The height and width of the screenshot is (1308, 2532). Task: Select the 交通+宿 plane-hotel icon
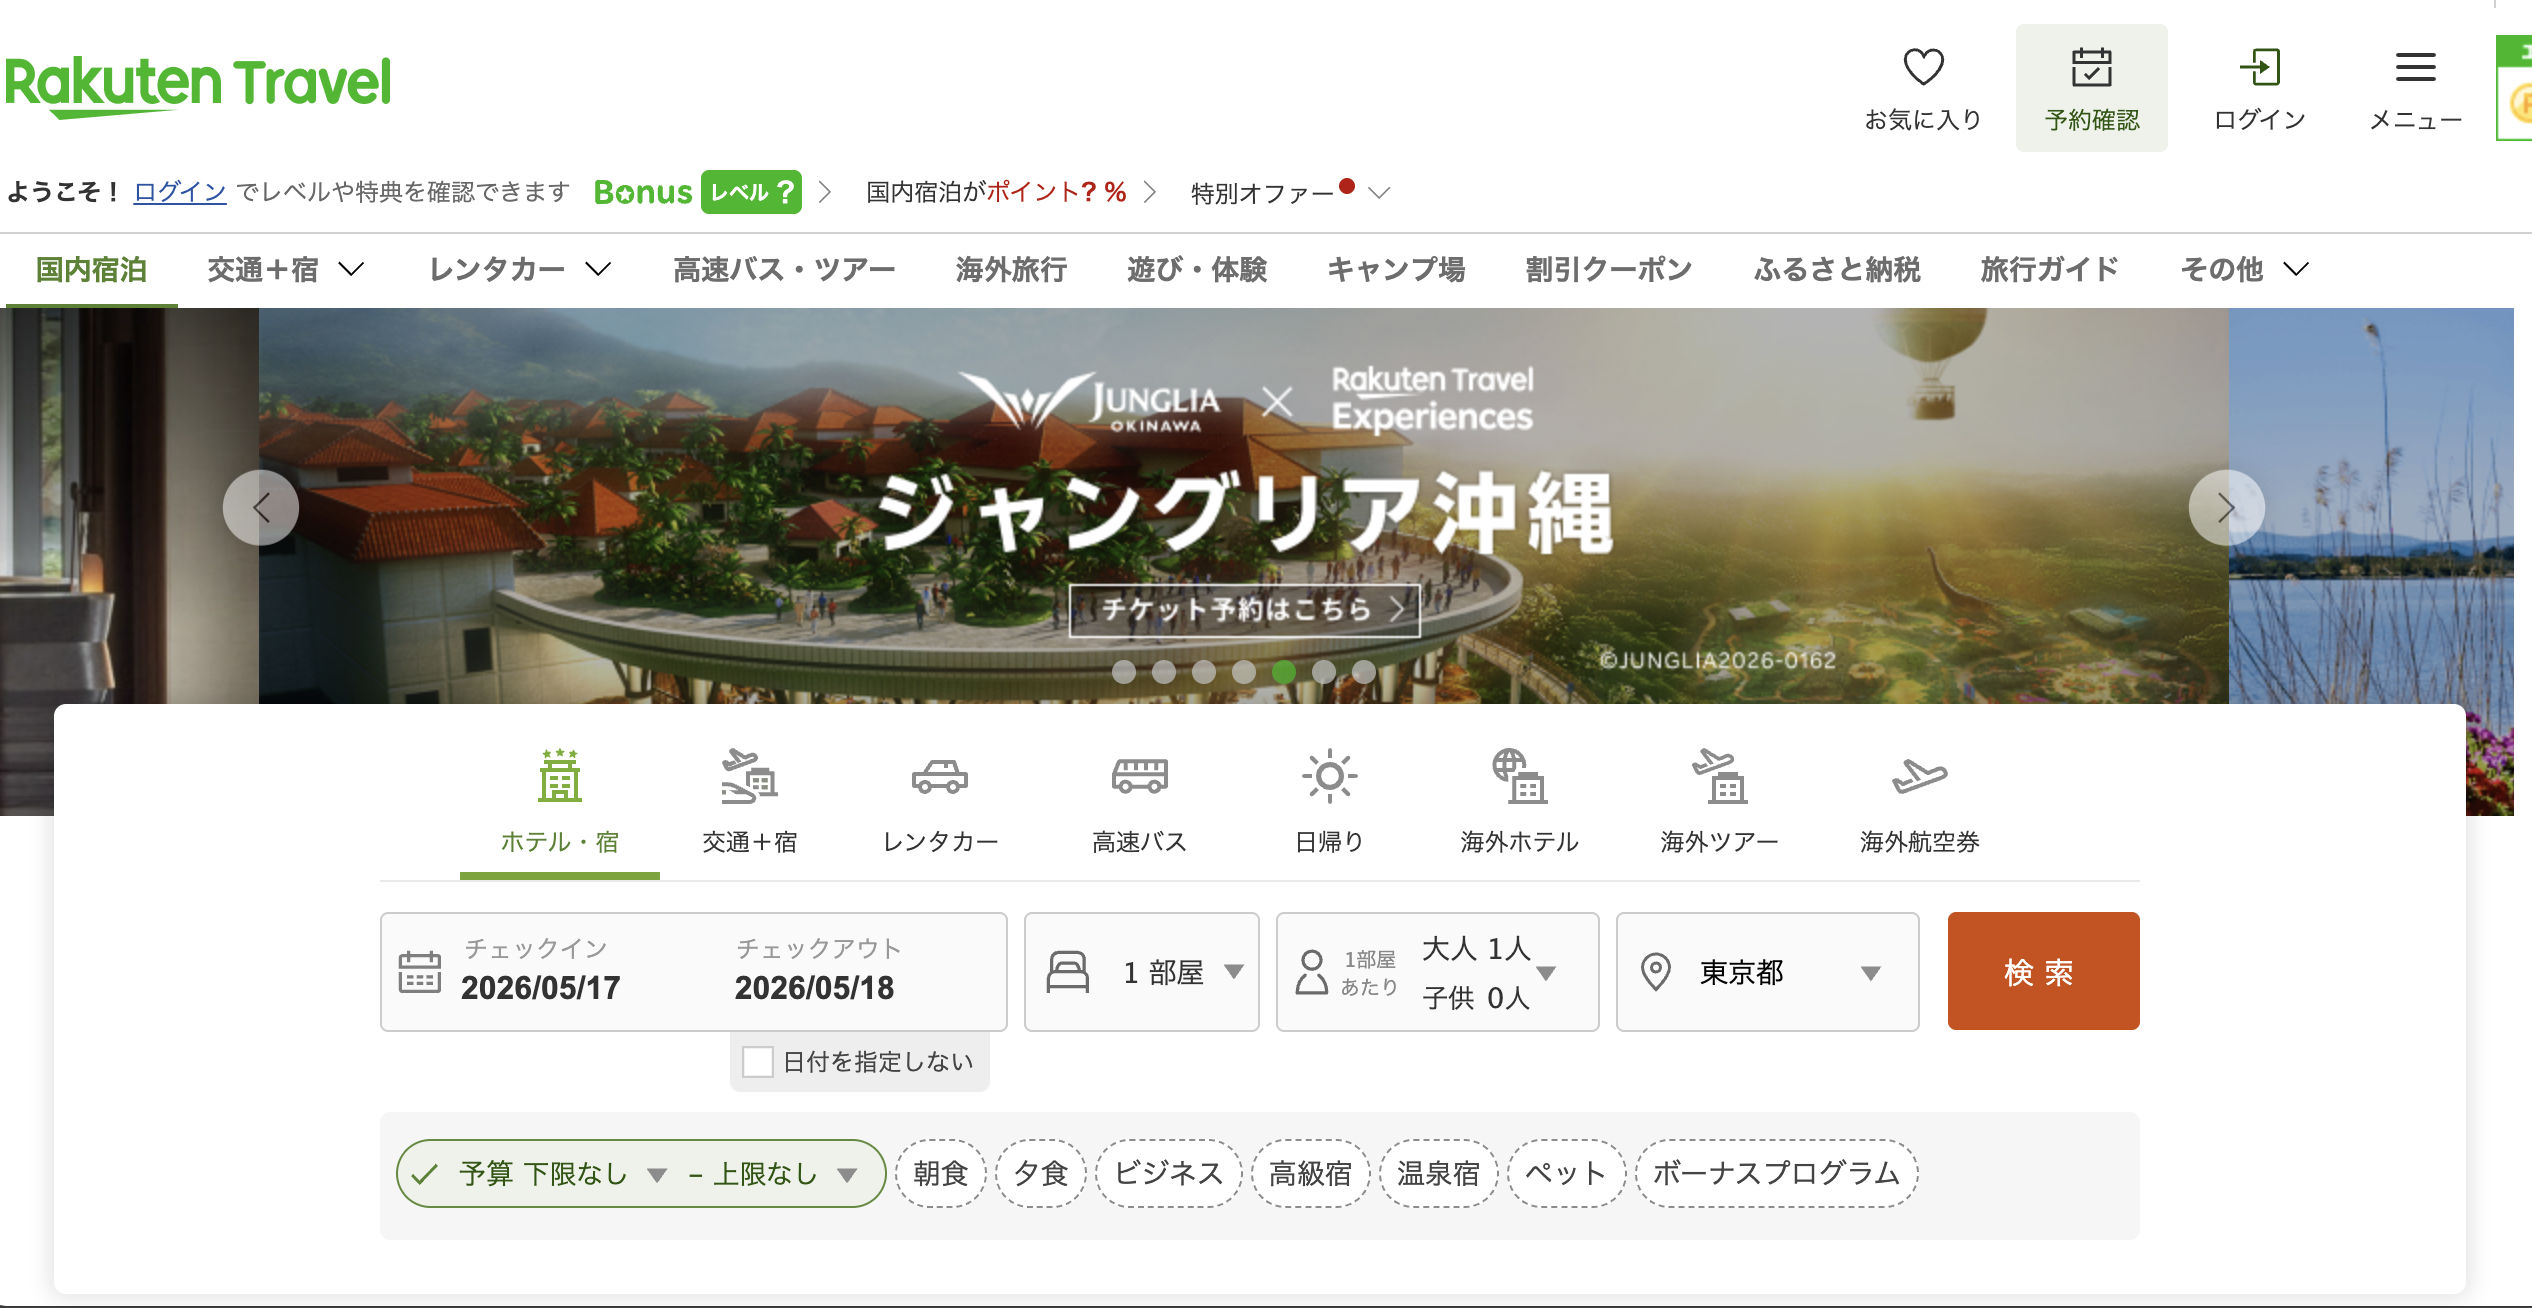click(750, 775)
